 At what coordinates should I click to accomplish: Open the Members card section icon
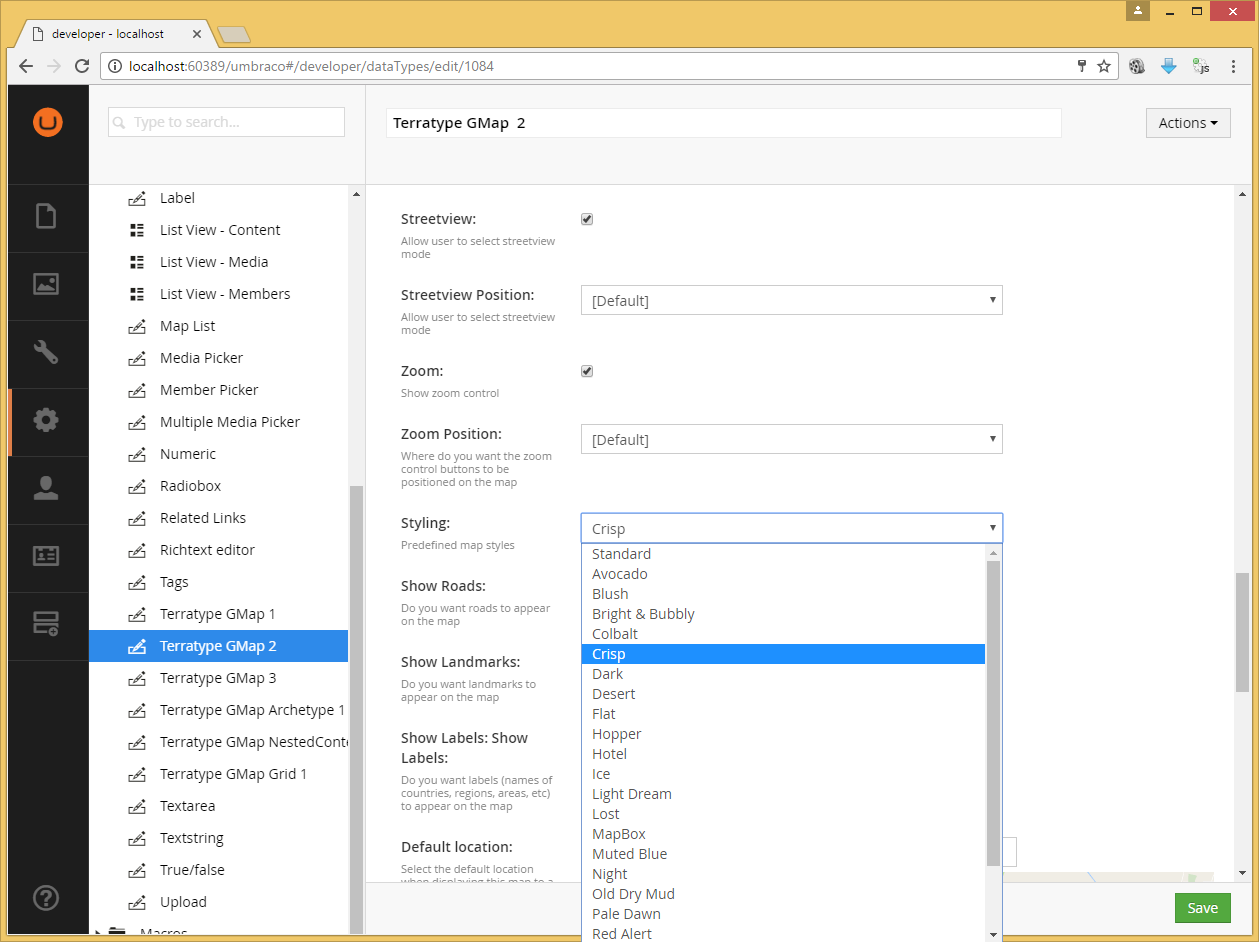coord(46,556)
